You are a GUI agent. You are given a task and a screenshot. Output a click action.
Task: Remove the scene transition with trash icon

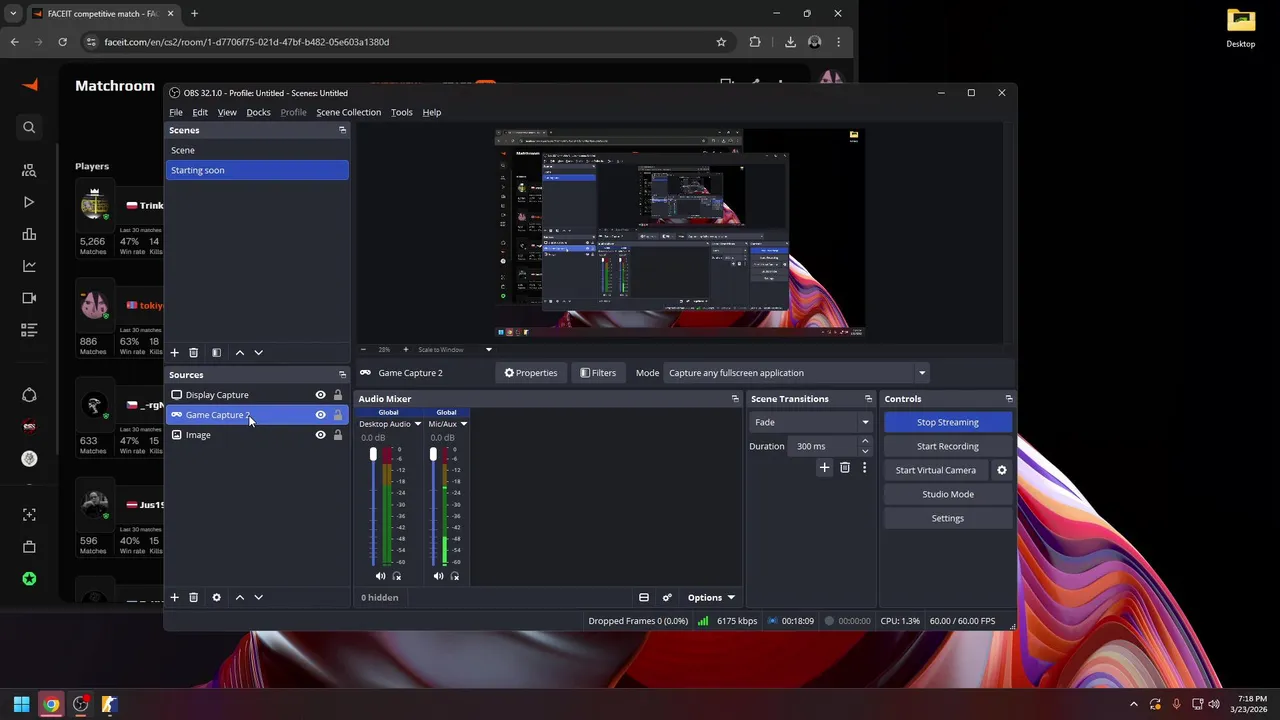[x=845, y=467]
